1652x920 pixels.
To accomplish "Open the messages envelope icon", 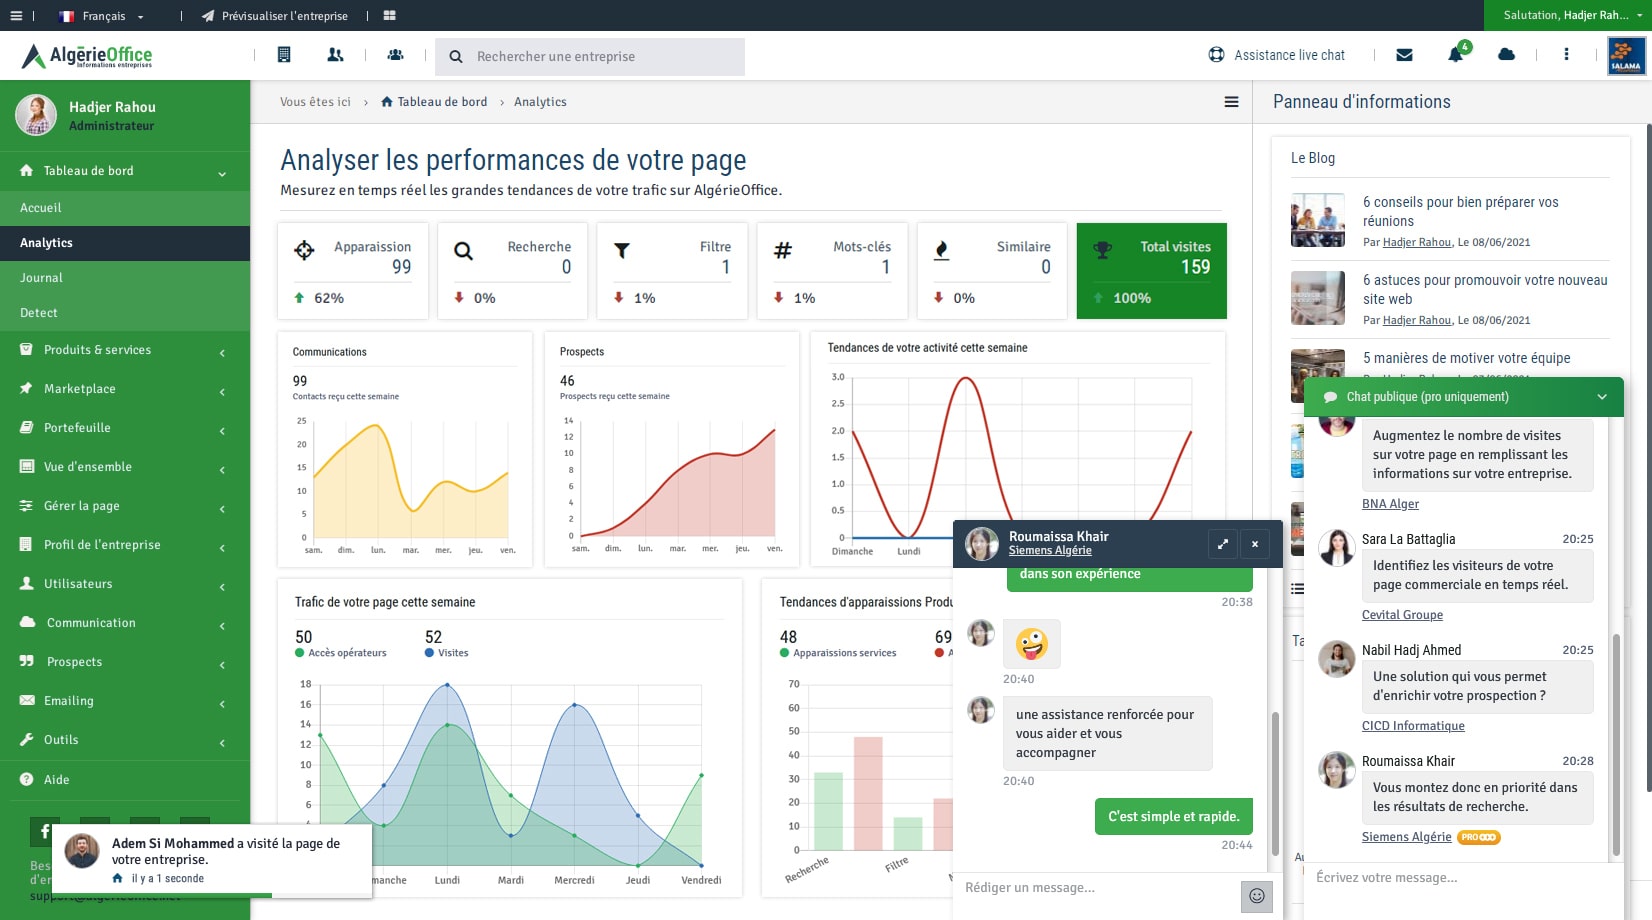I will coord(1404,56).
